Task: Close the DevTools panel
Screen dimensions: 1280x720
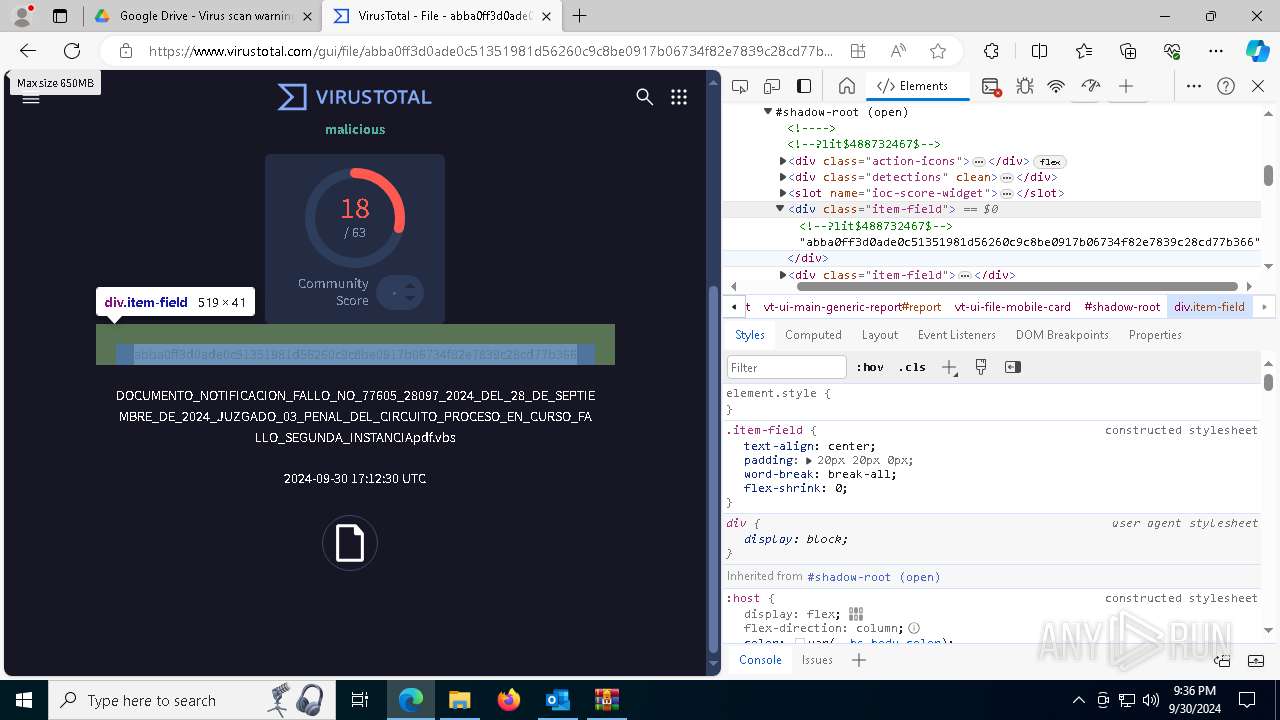Action: point(1258,86)
